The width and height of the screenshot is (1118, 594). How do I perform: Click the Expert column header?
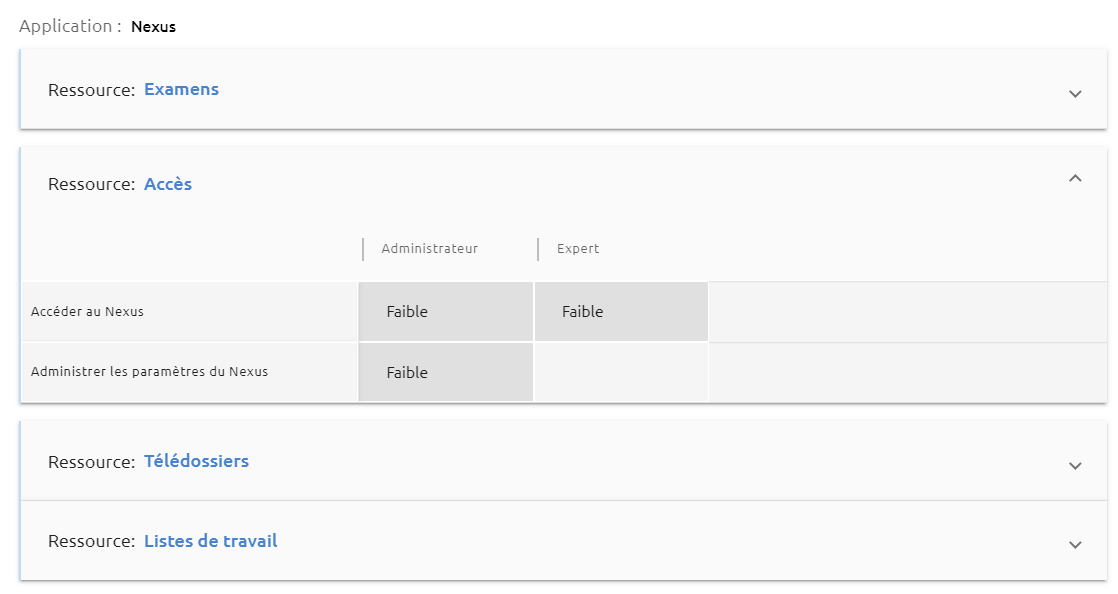578,249
